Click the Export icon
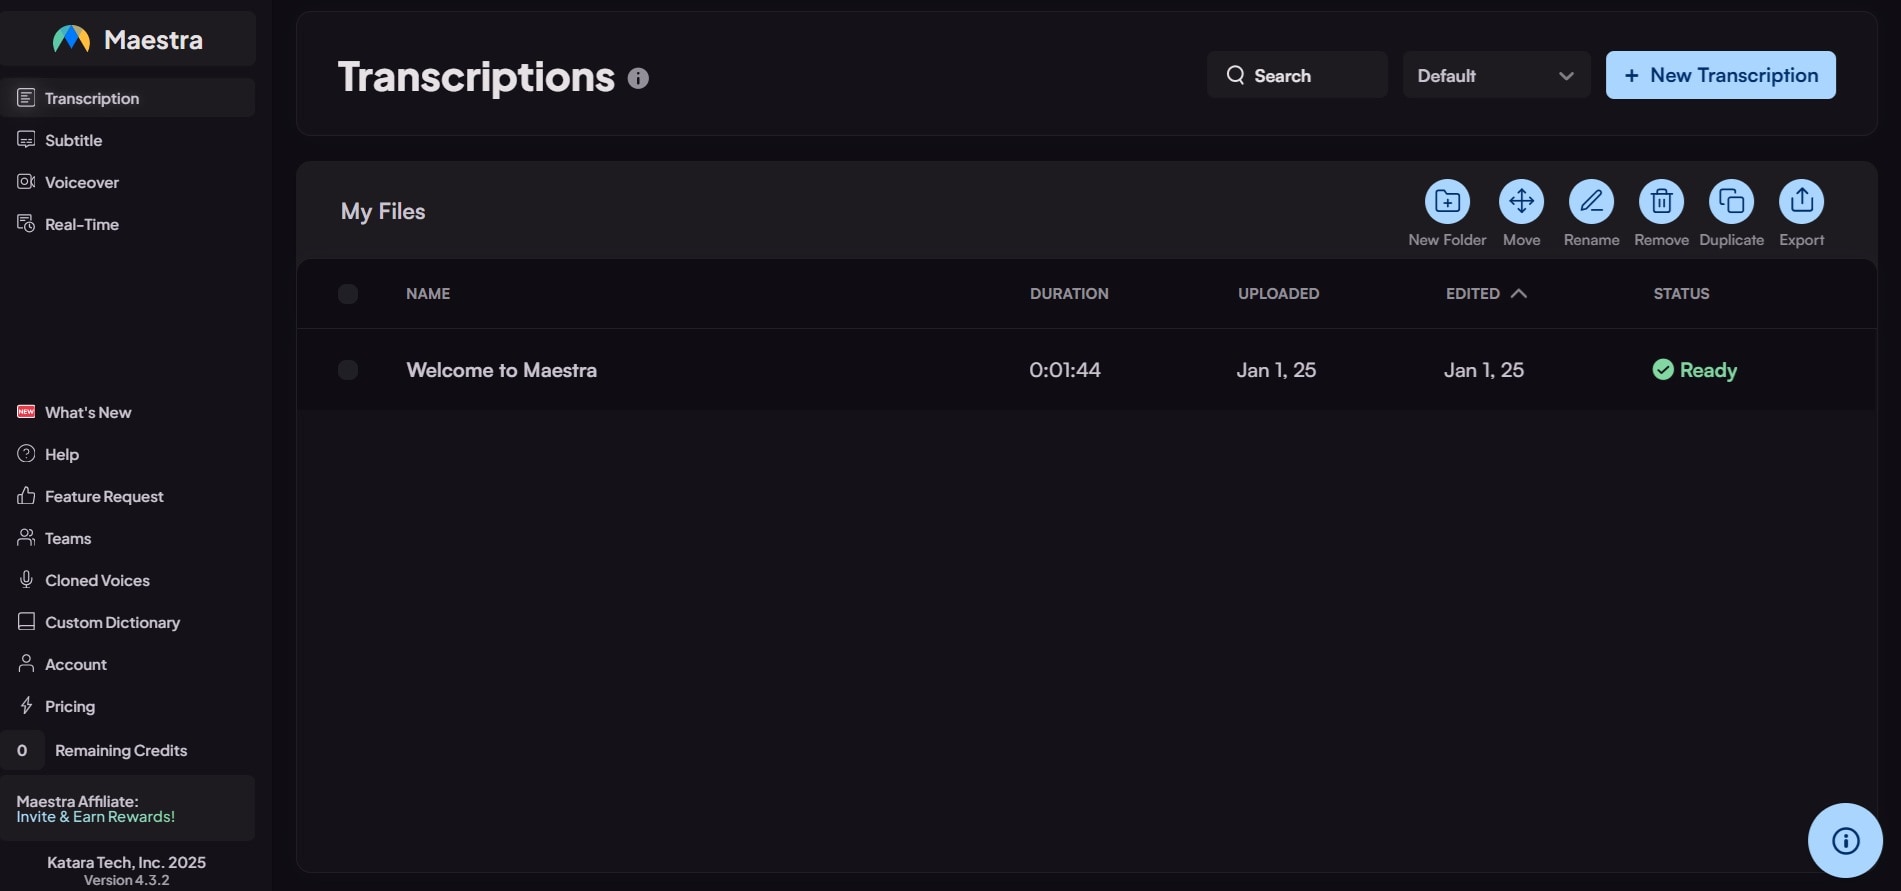 pyautogui.click(x=1801, y=201)
